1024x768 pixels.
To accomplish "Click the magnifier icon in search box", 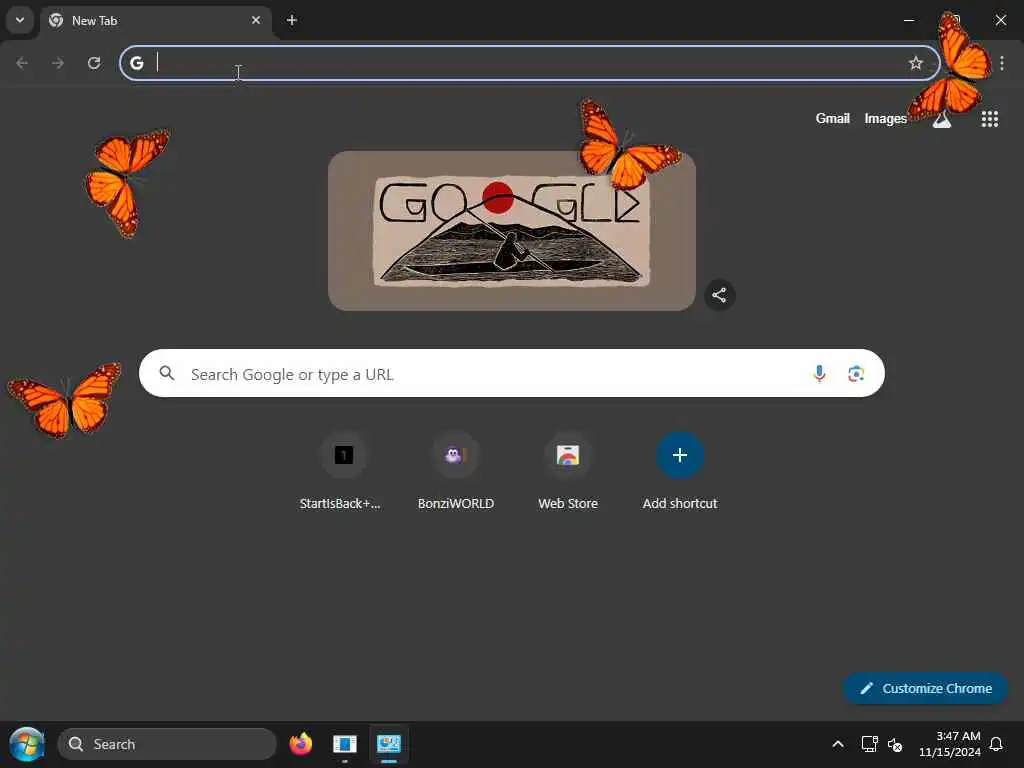I will pos(167,373).
